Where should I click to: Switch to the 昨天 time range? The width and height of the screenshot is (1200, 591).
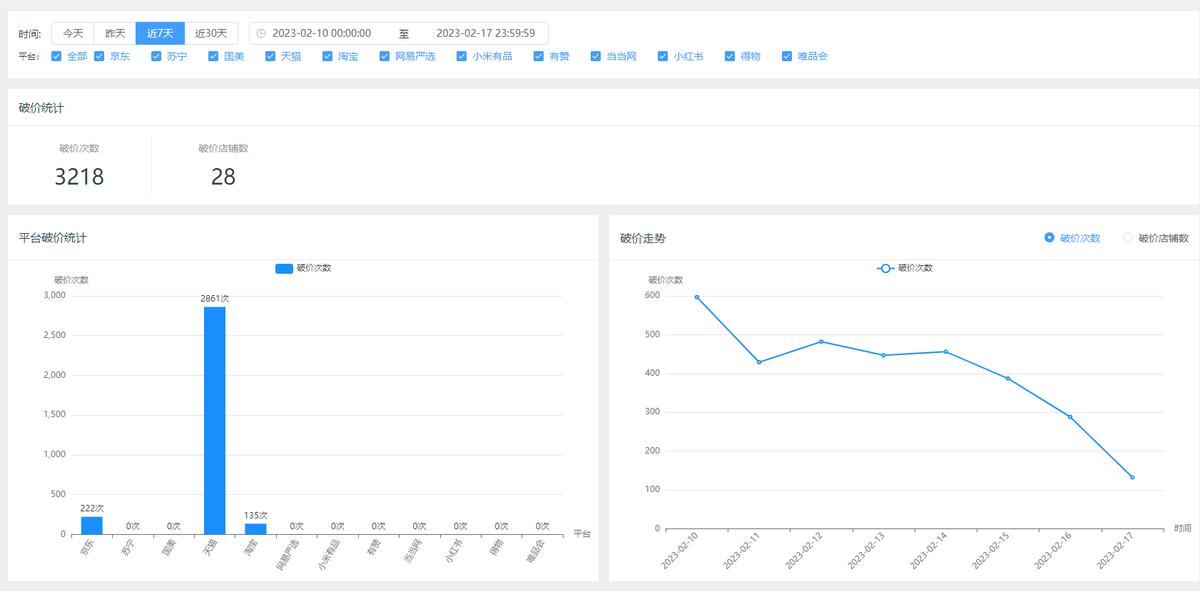(x=115, y=33)
